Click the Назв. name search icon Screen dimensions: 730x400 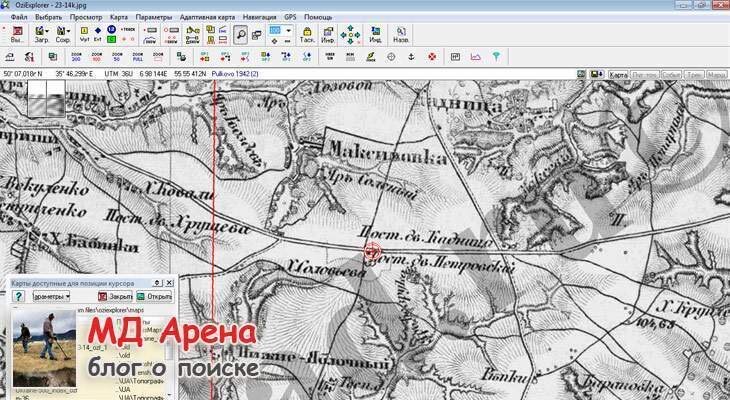(x=401, y=34)
